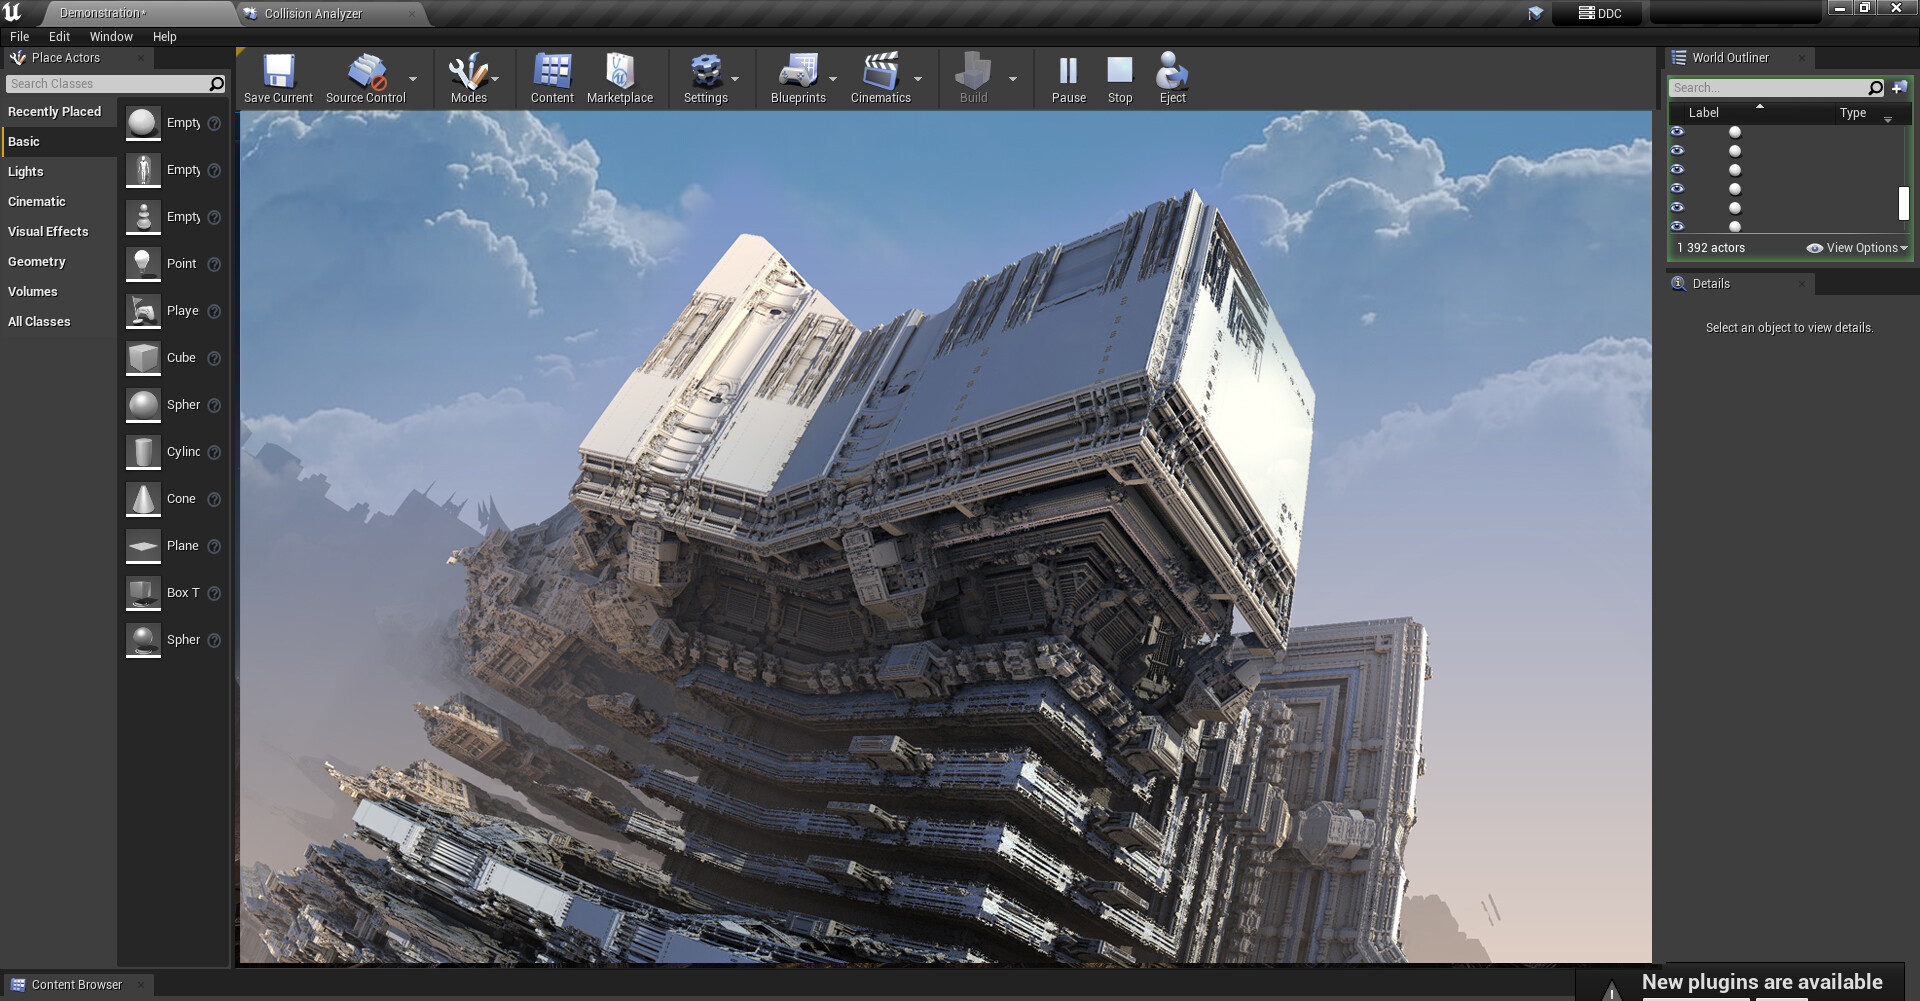
Task: Expand the Settings dropdown arrow
Action: 737,79
